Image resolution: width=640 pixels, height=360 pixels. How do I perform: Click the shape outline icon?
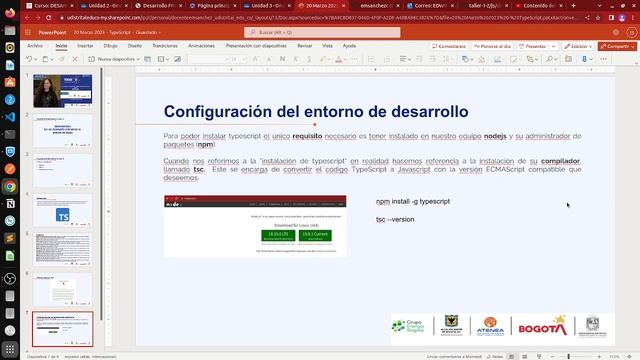[x=498, y=59]
